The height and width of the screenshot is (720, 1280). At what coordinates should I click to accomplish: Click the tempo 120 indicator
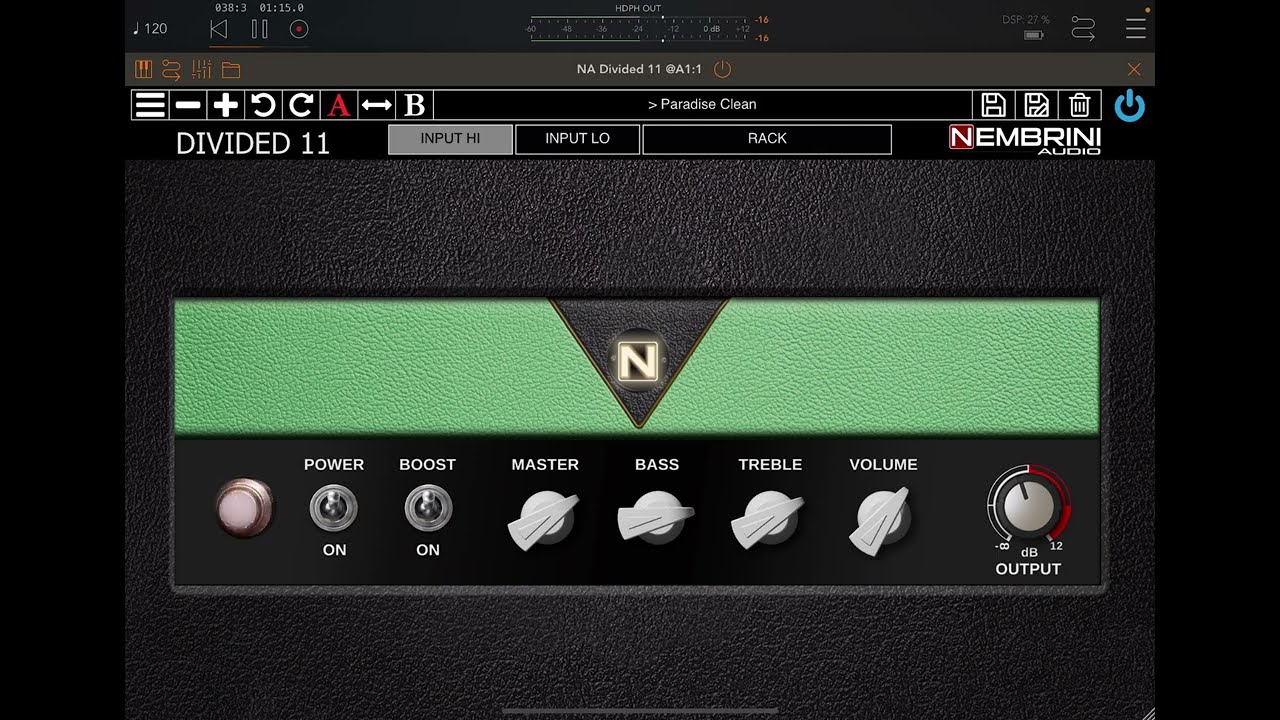tap(150, 28)
